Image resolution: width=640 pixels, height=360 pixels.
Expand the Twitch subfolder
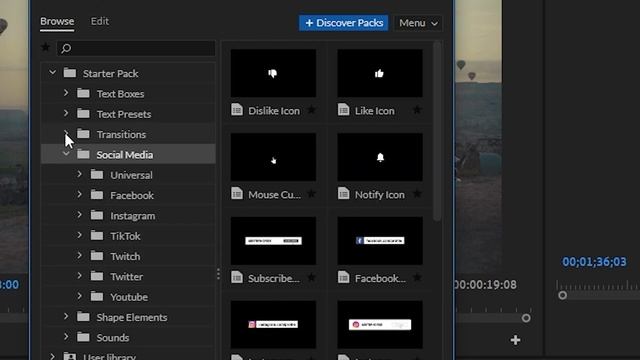pyautogui.click(x=80, y=256)
